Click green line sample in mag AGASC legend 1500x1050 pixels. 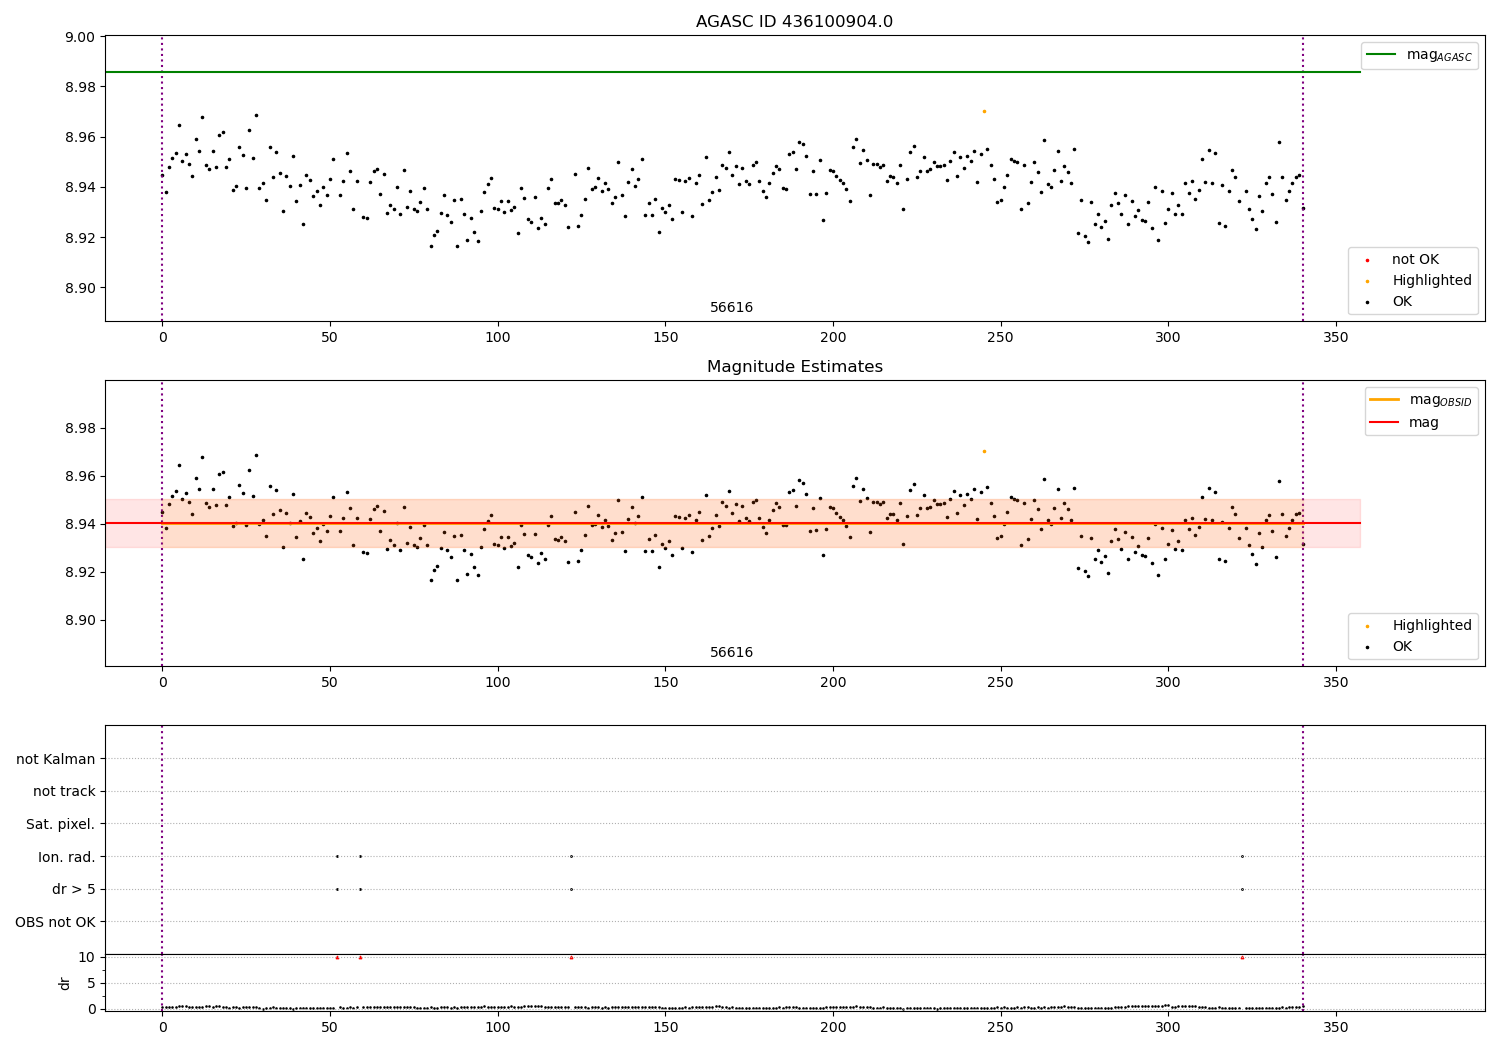1381,55
